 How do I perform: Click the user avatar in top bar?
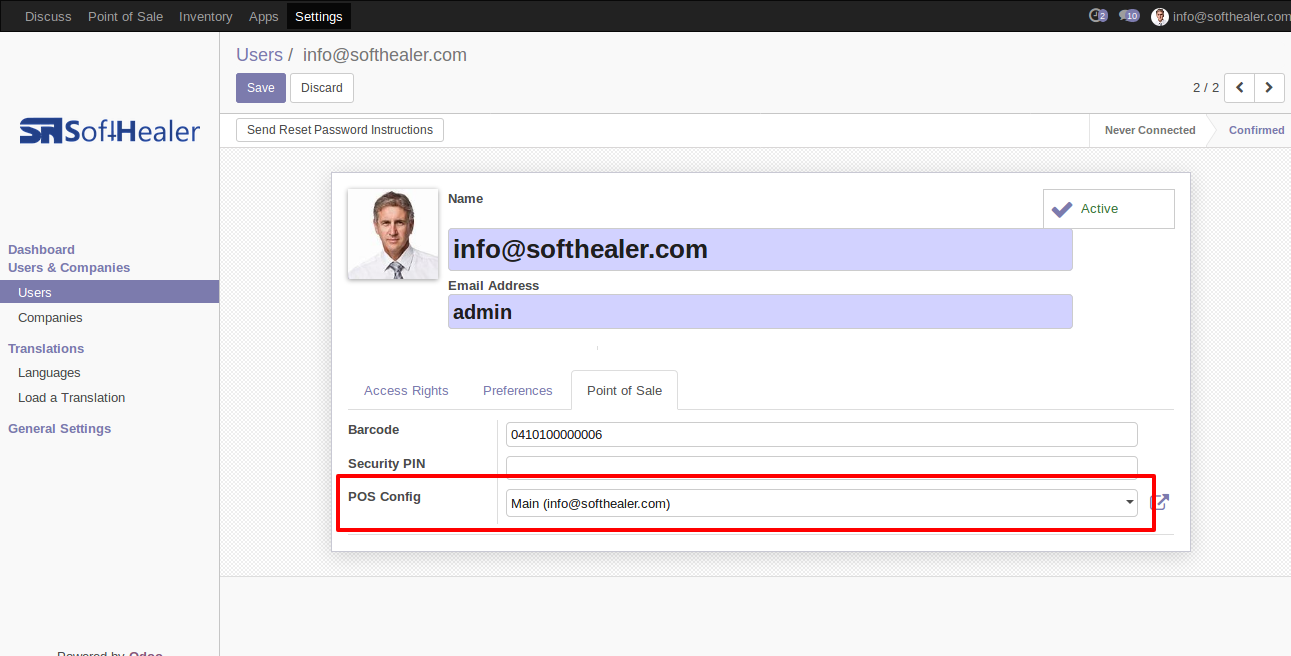(1160, 16)
